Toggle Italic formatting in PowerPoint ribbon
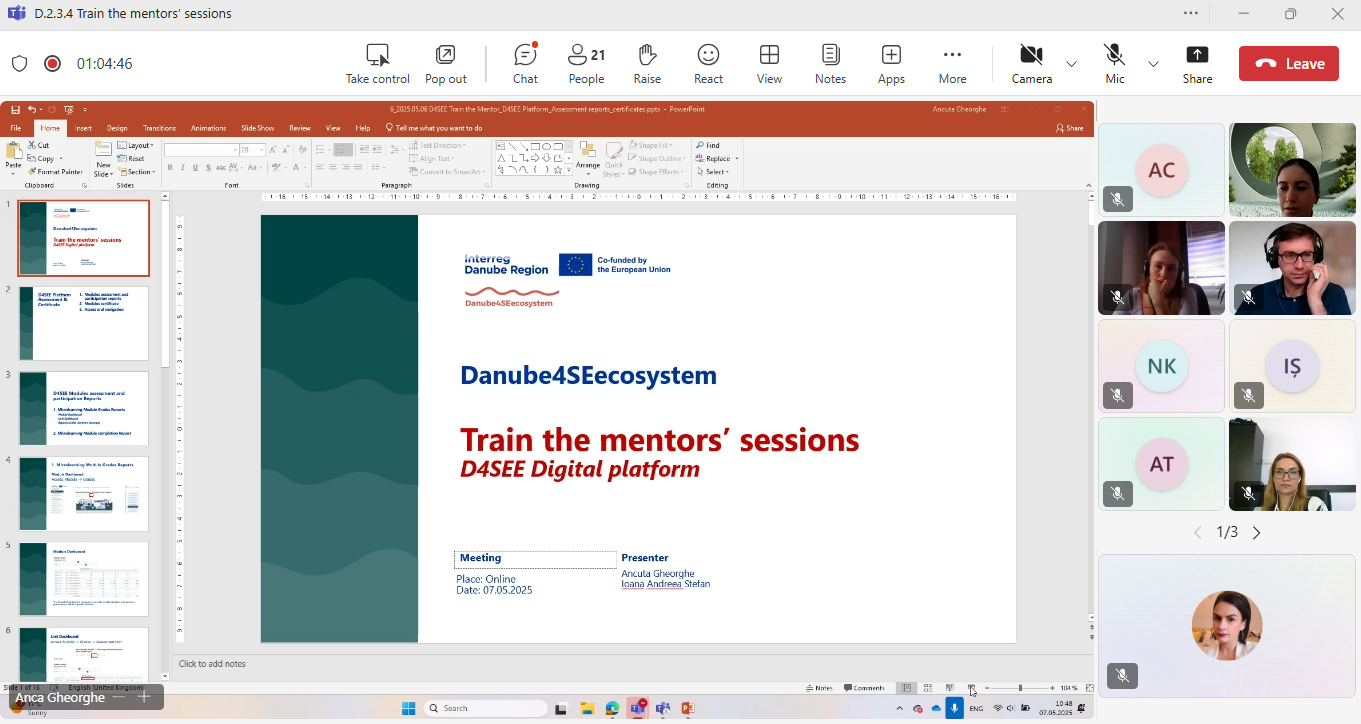Image resolution: width=1361 pixels, height=724 pixels. (183, 167)
